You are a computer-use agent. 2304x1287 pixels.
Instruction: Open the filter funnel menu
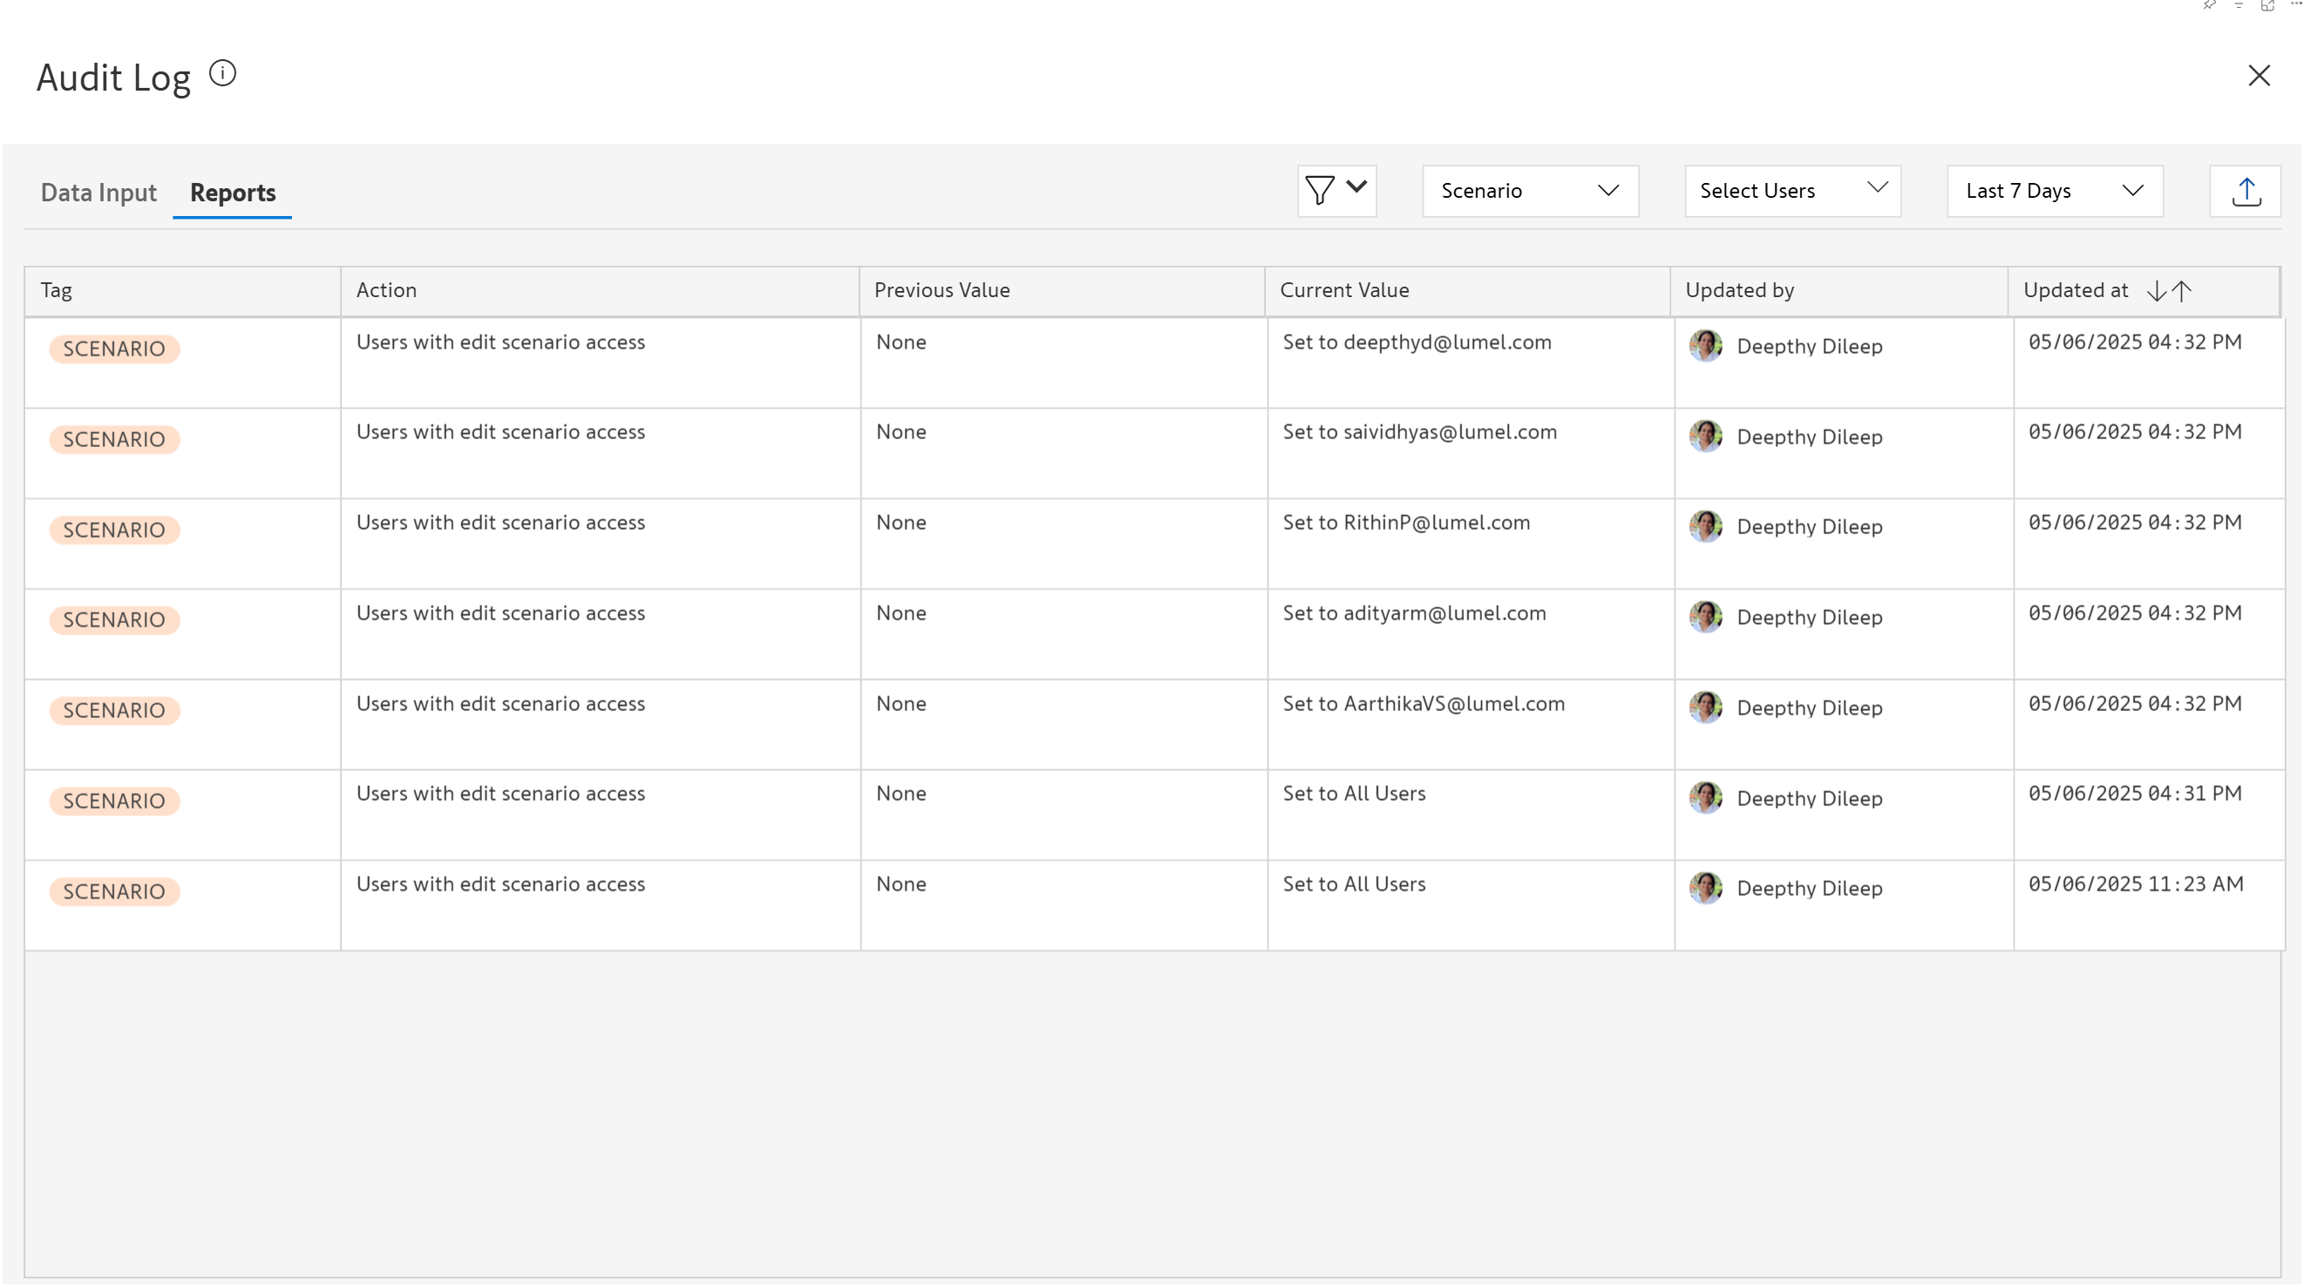(1336, 190)
